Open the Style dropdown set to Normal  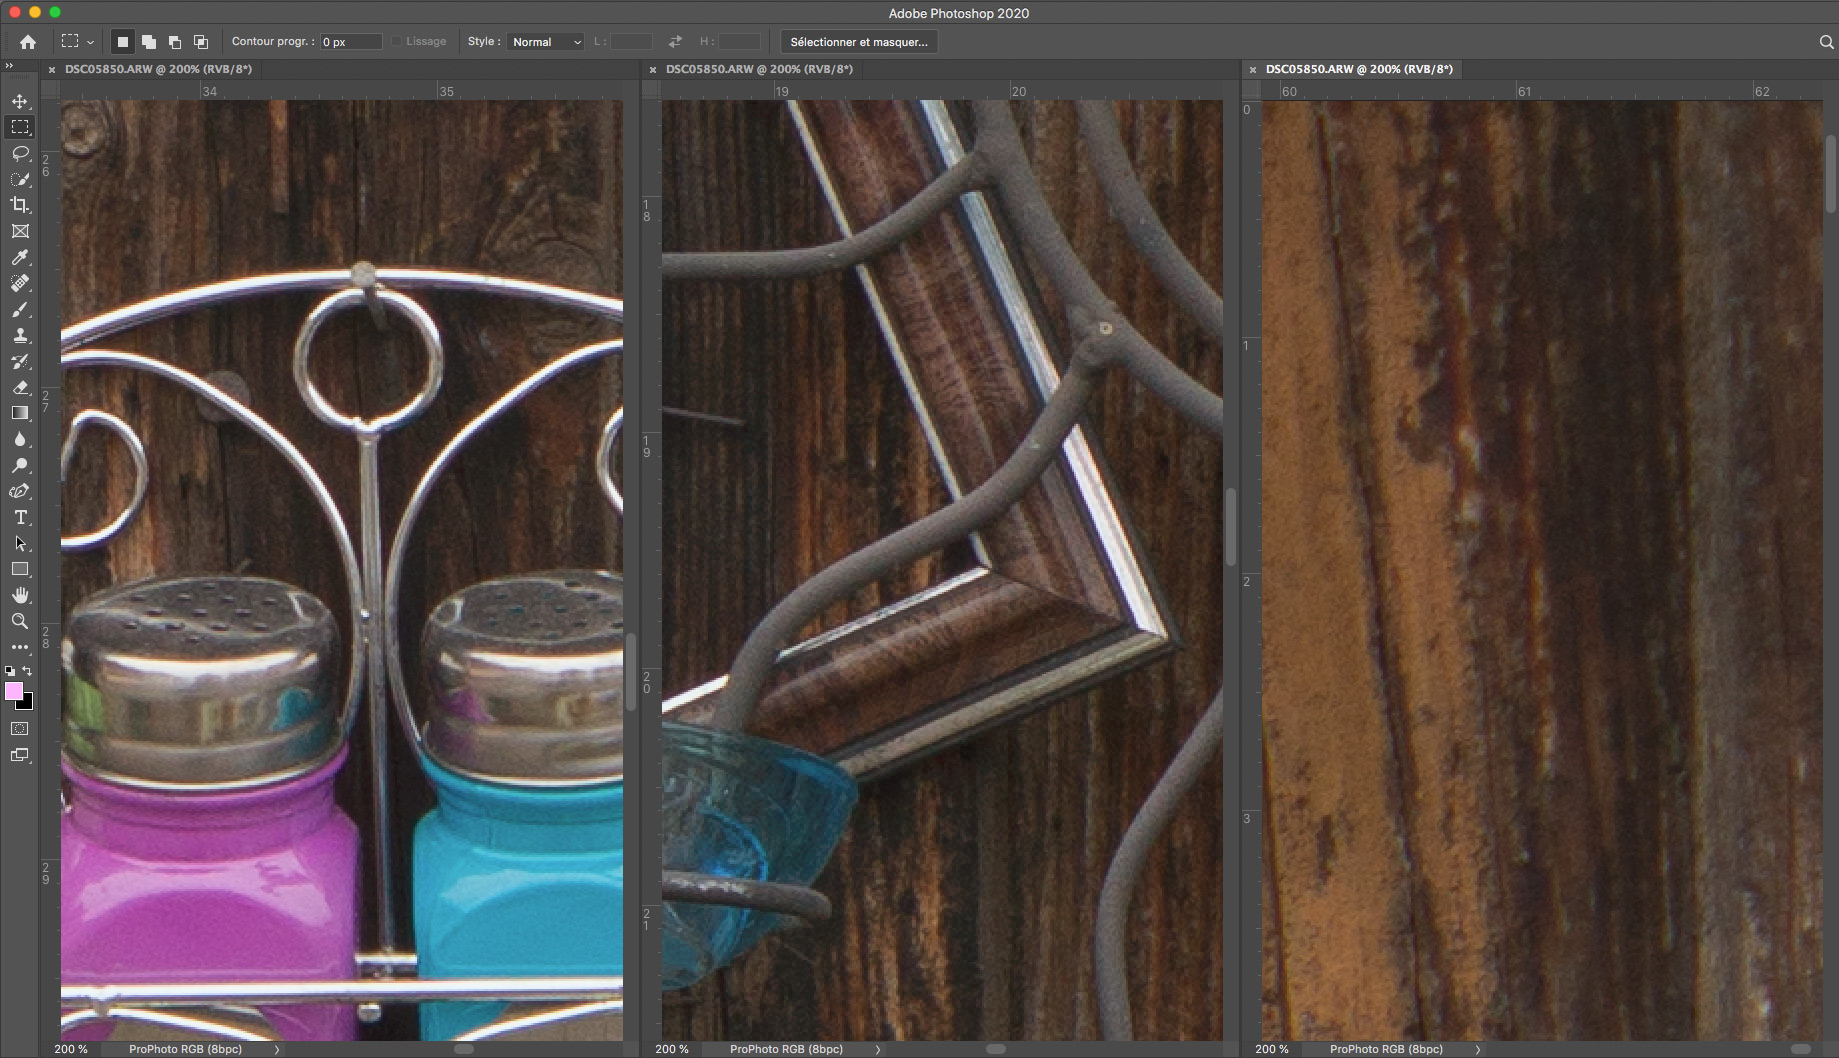coord(546,42)
